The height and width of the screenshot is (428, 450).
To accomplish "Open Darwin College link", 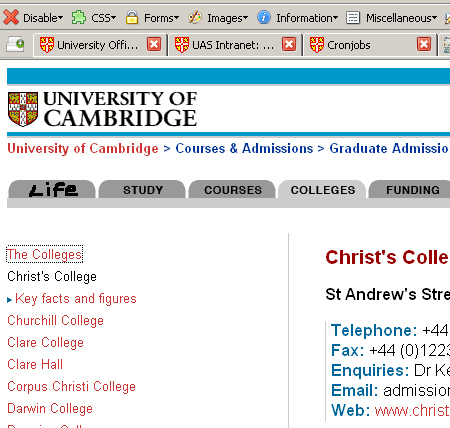I will click(50, 408).
